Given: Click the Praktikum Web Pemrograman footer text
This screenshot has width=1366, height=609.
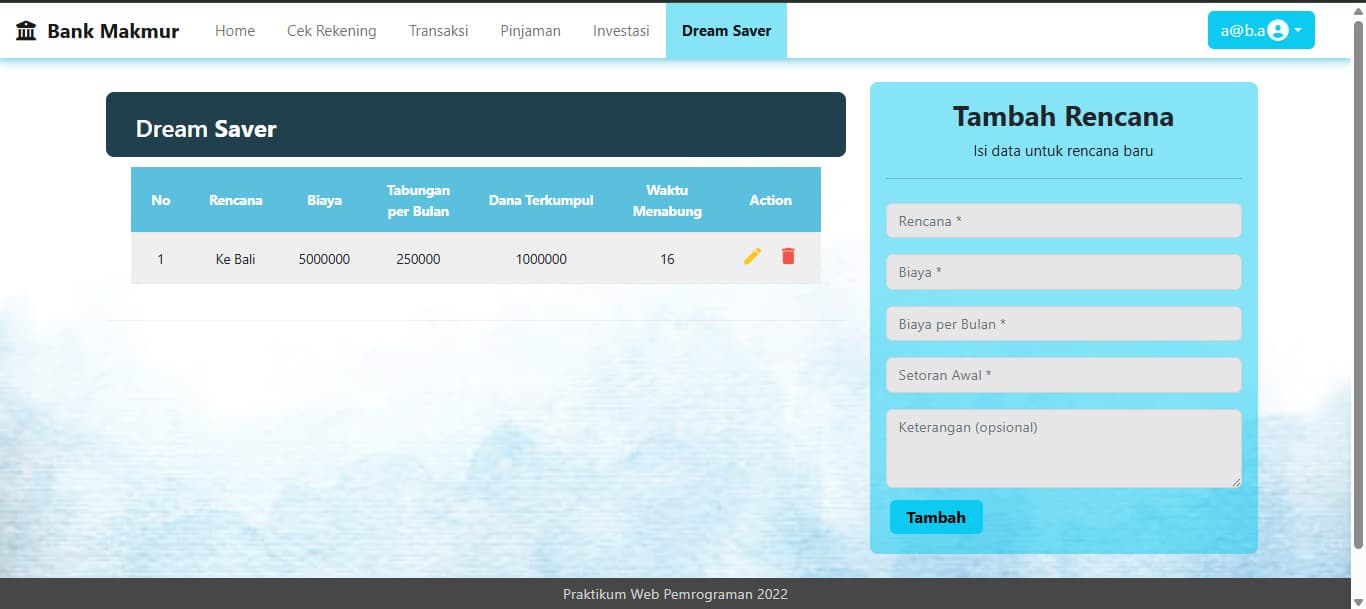Looking at the screenshot, I should point(676,593).
